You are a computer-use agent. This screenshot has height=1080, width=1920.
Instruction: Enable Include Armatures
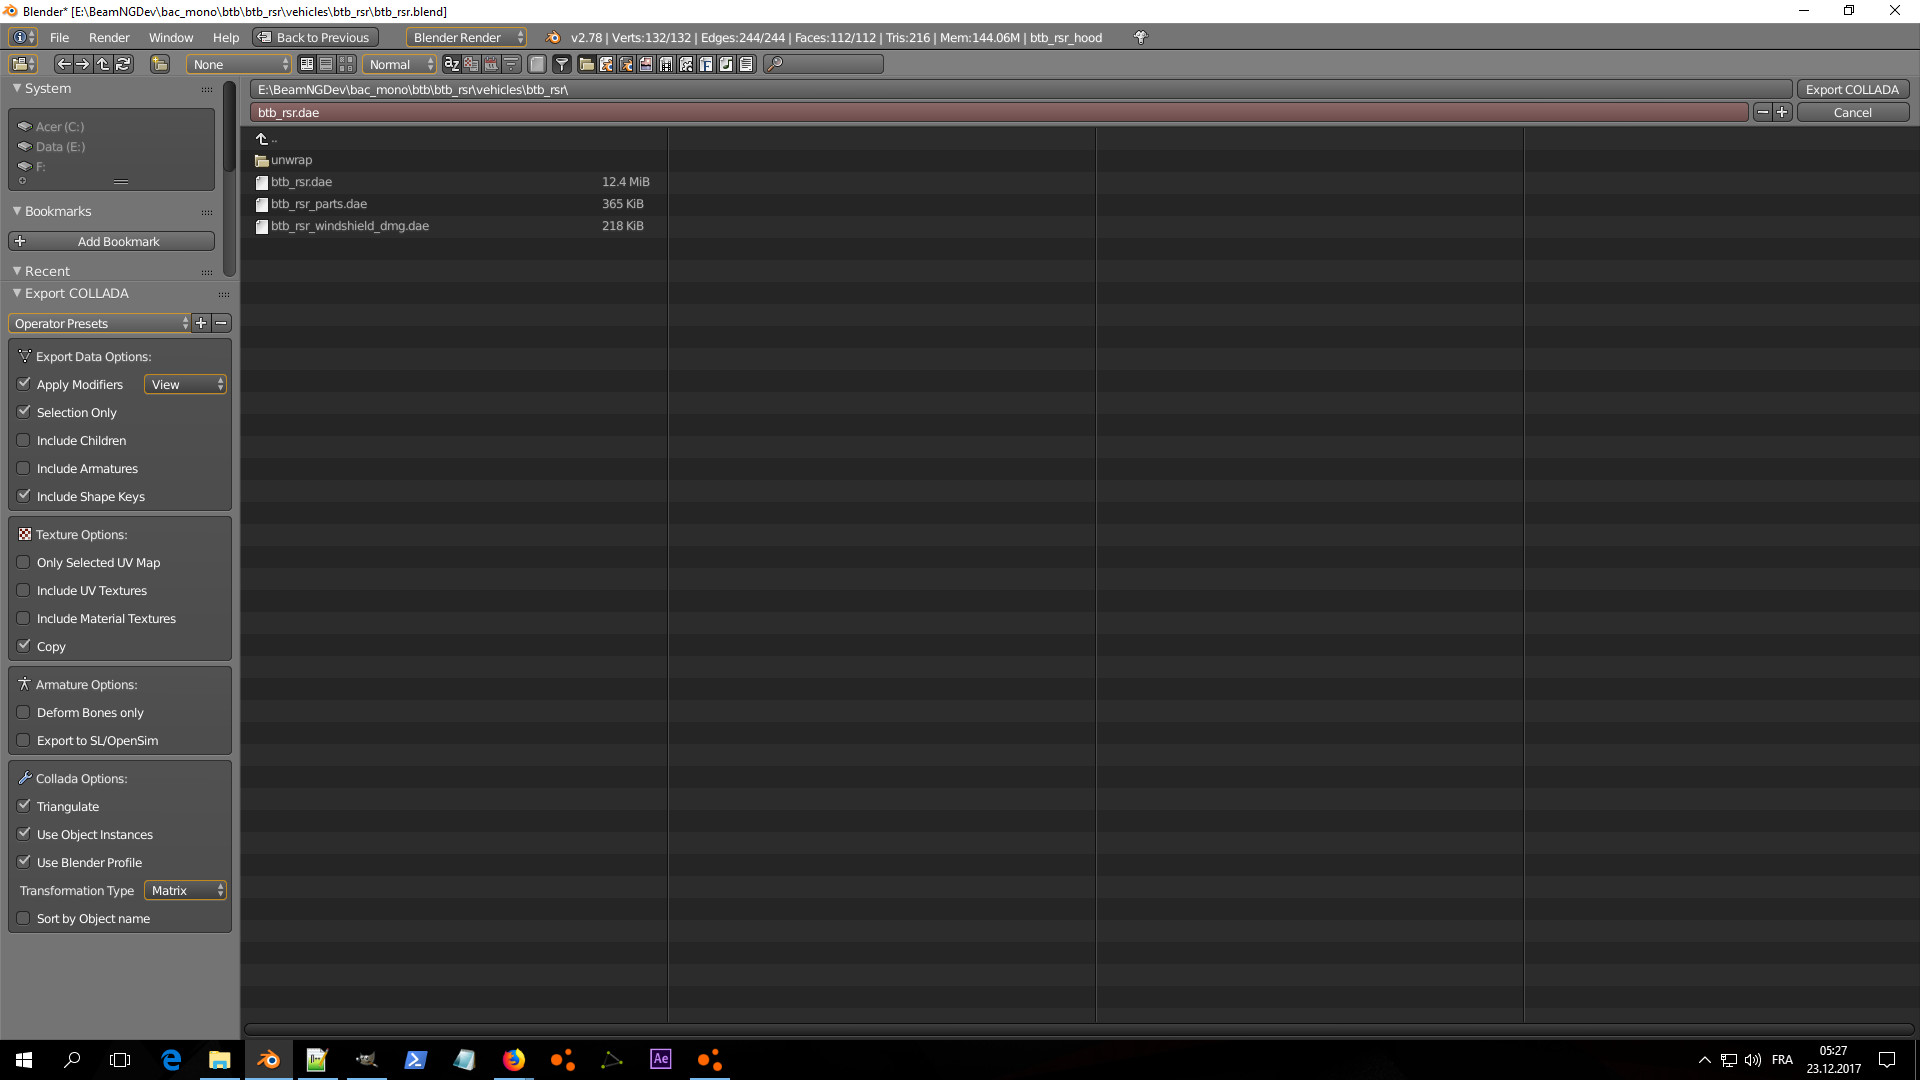click(x=24, y=468)
